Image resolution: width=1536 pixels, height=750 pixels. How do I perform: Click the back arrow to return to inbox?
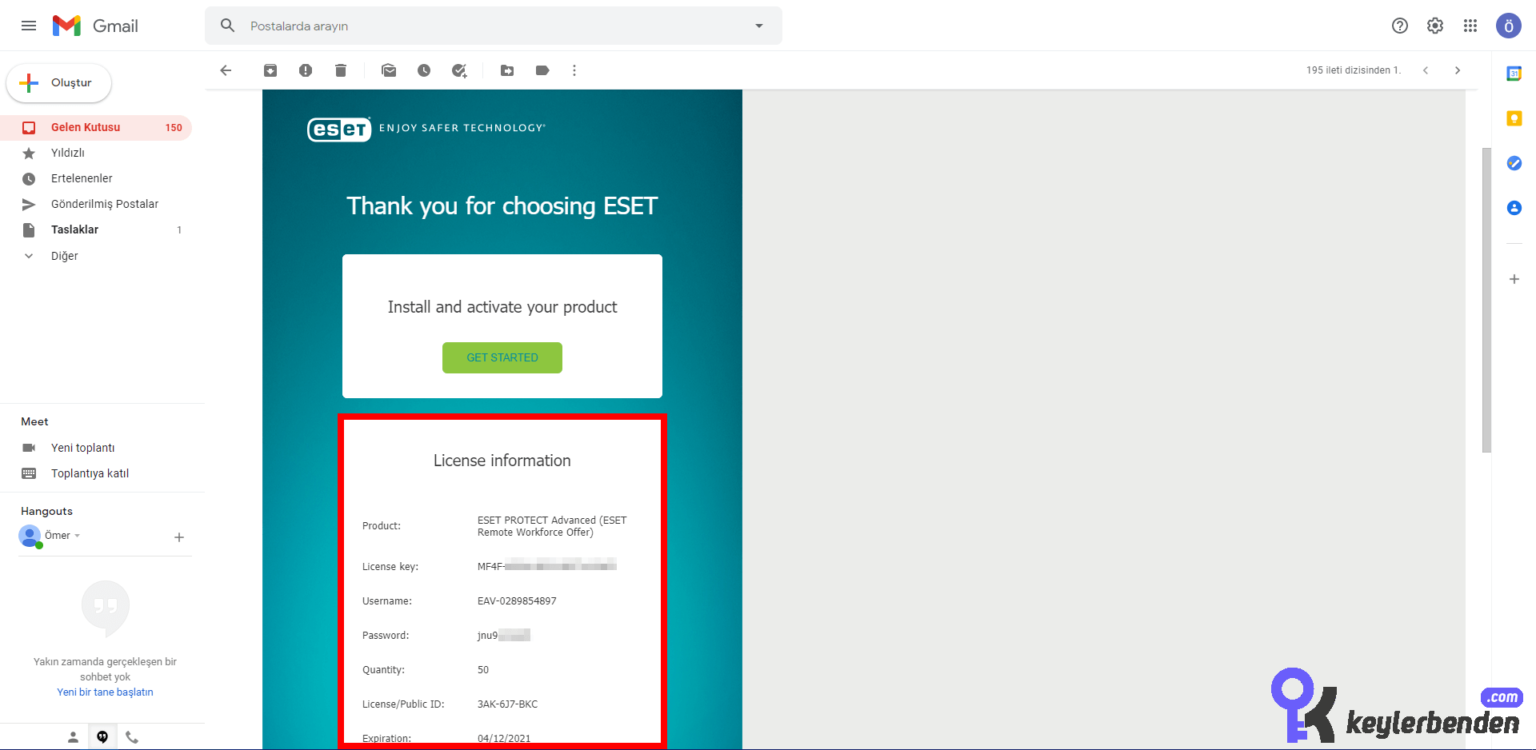[226, 70]
